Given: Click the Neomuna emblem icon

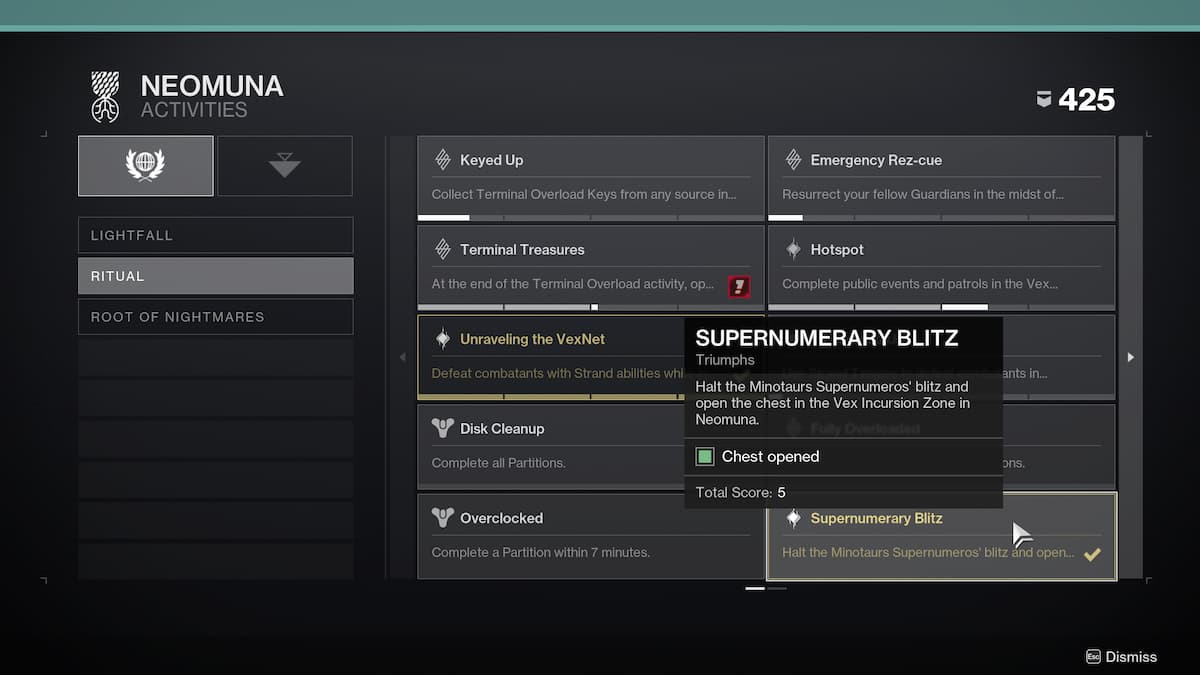Looking at the screenshot, I should coord(105,97).
